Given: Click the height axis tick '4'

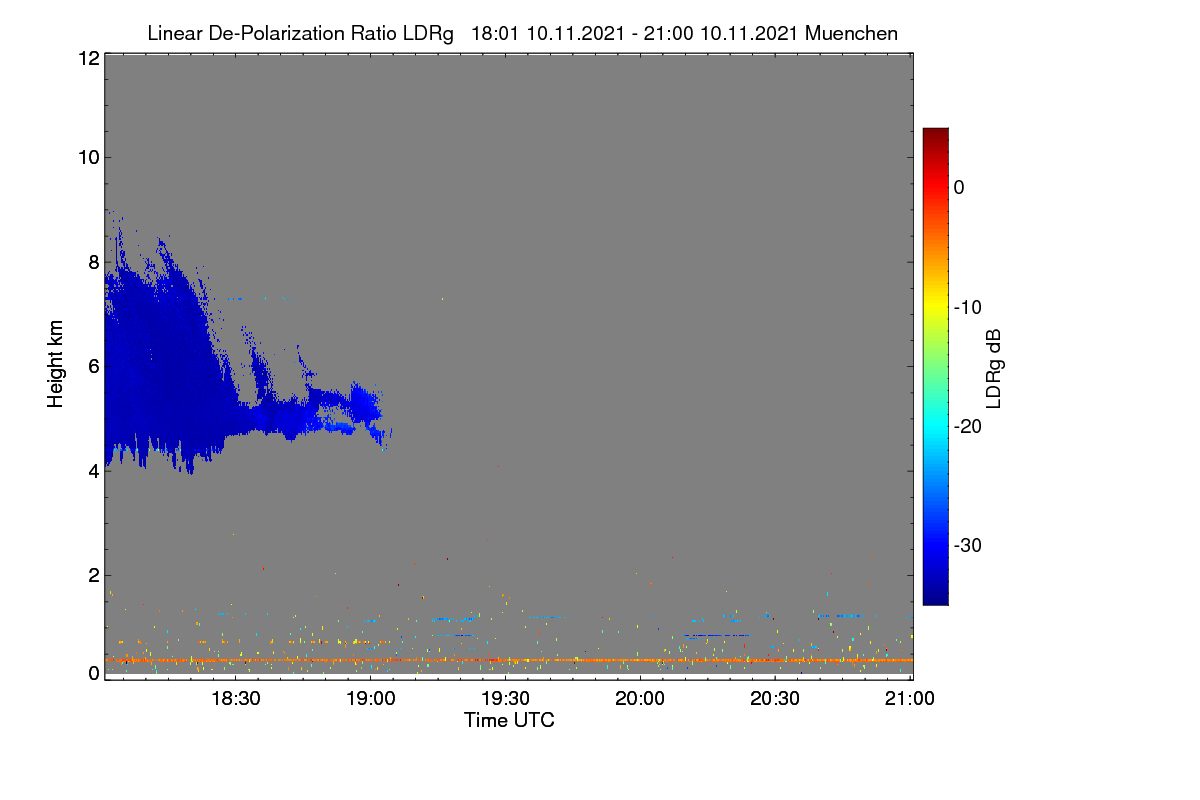Looking at the screenshot, I should [92, 470].
